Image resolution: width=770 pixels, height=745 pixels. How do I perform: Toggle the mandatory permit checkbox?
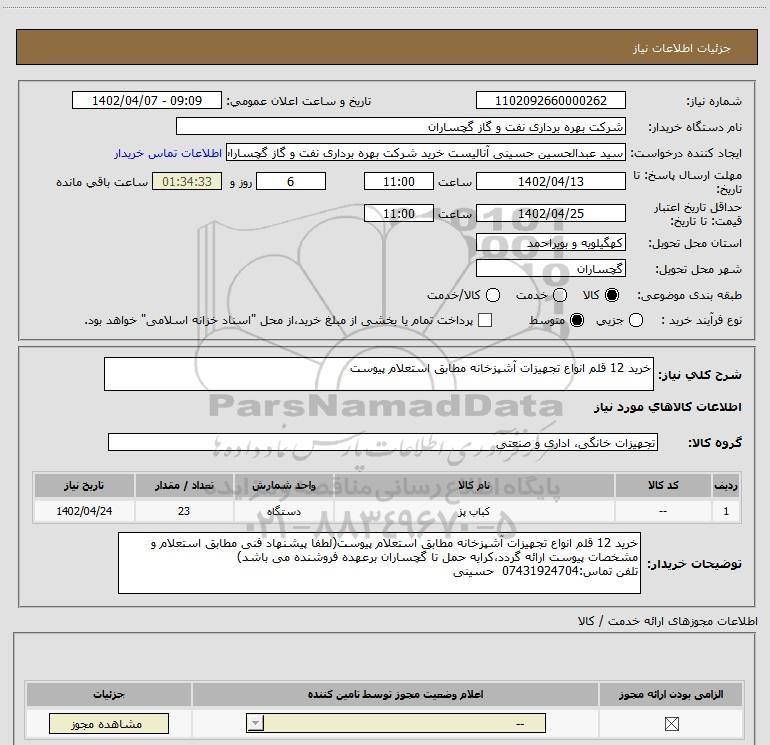(671, 723)
